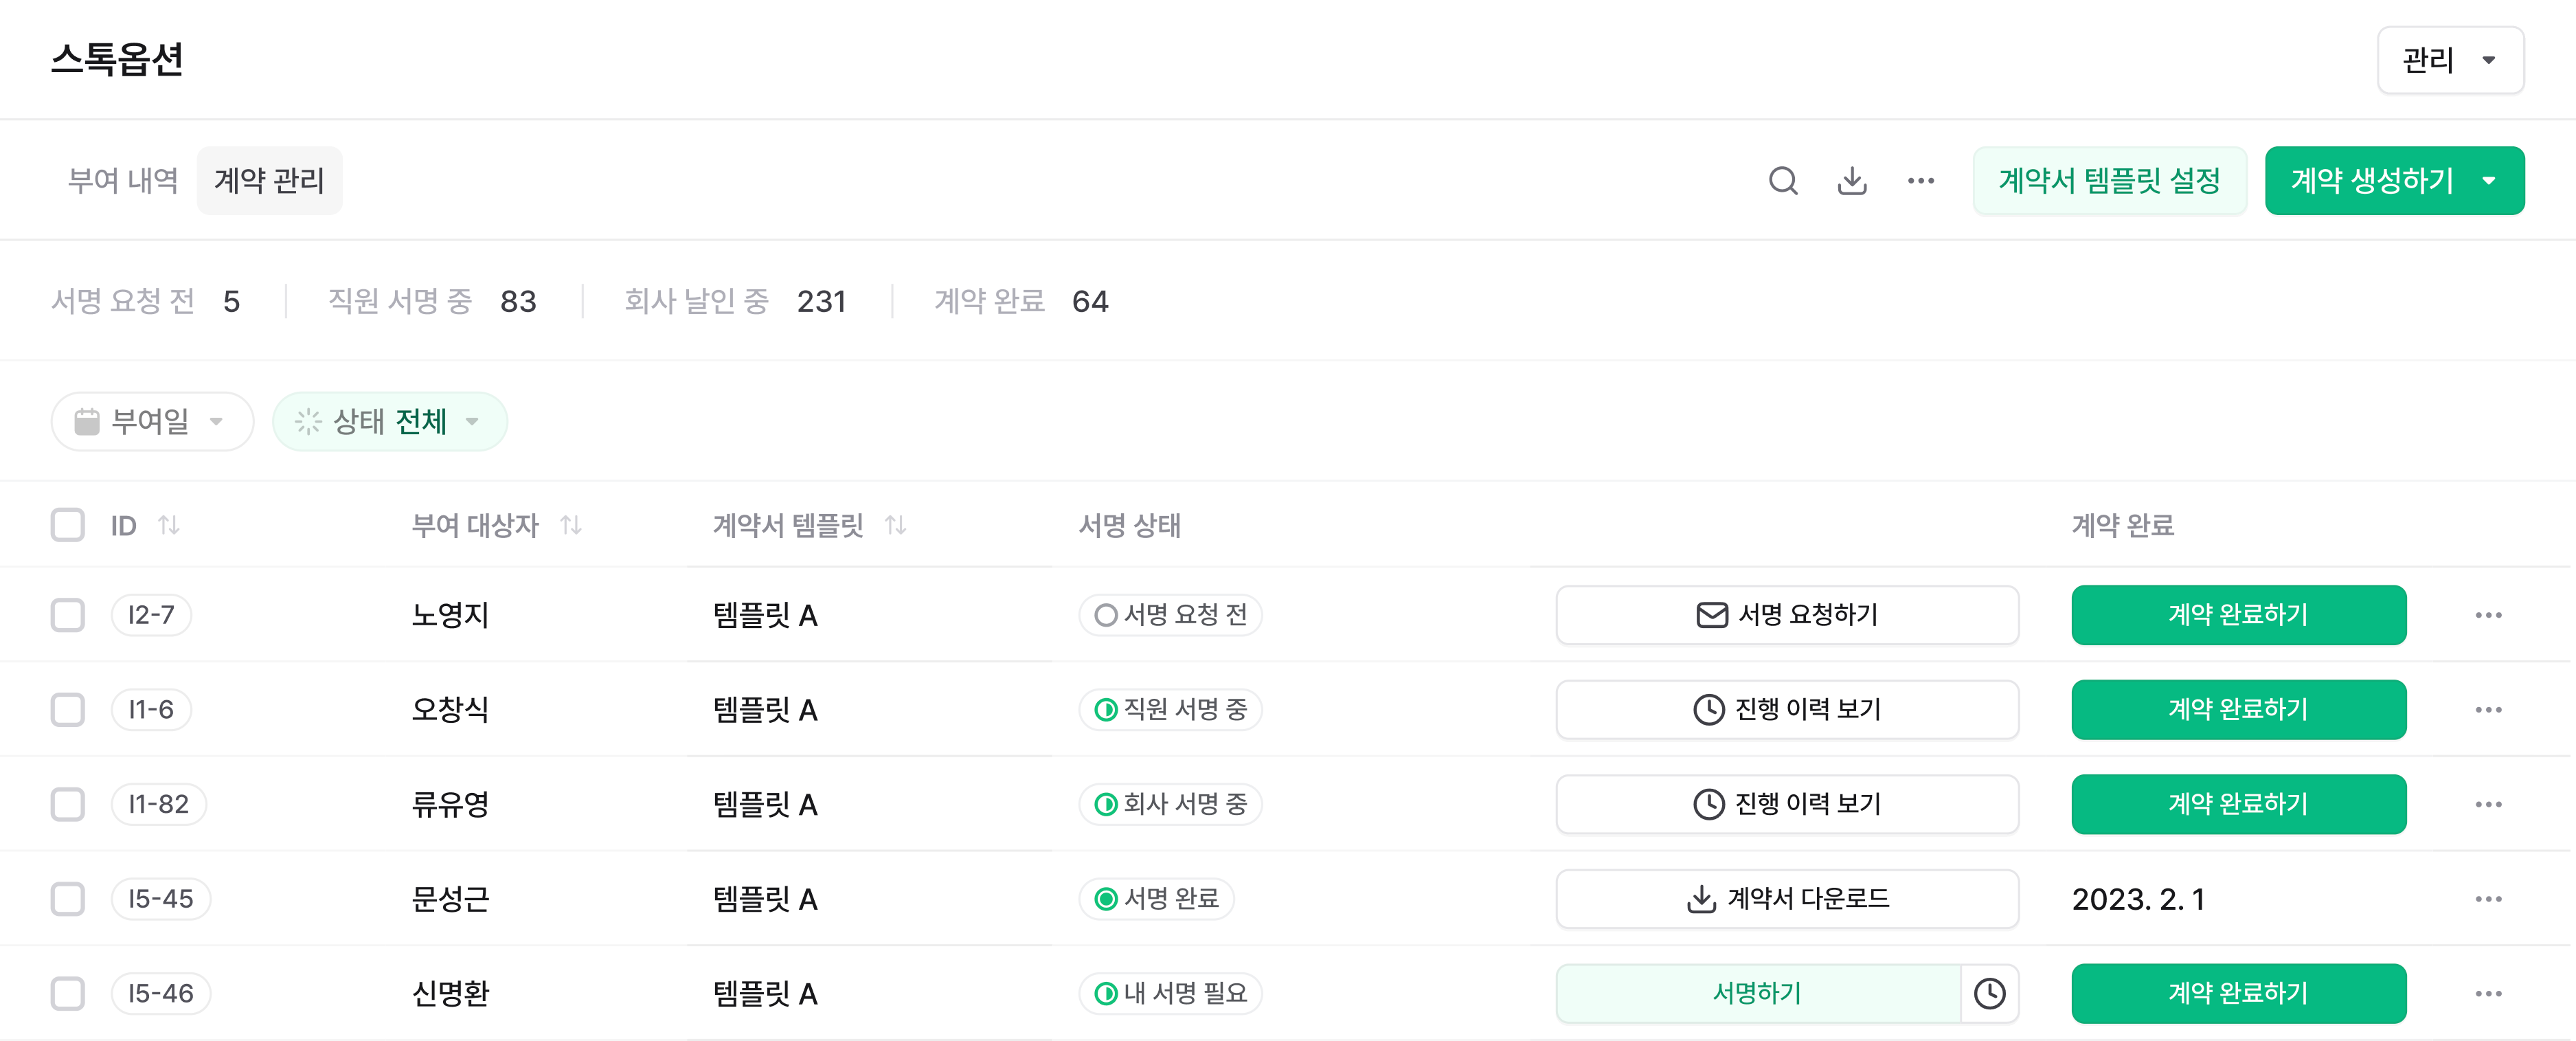Click 계약 완료하기 for row I2-7
The width and height of the screenshot is (2576, 1041).
tap(2239, 615)
